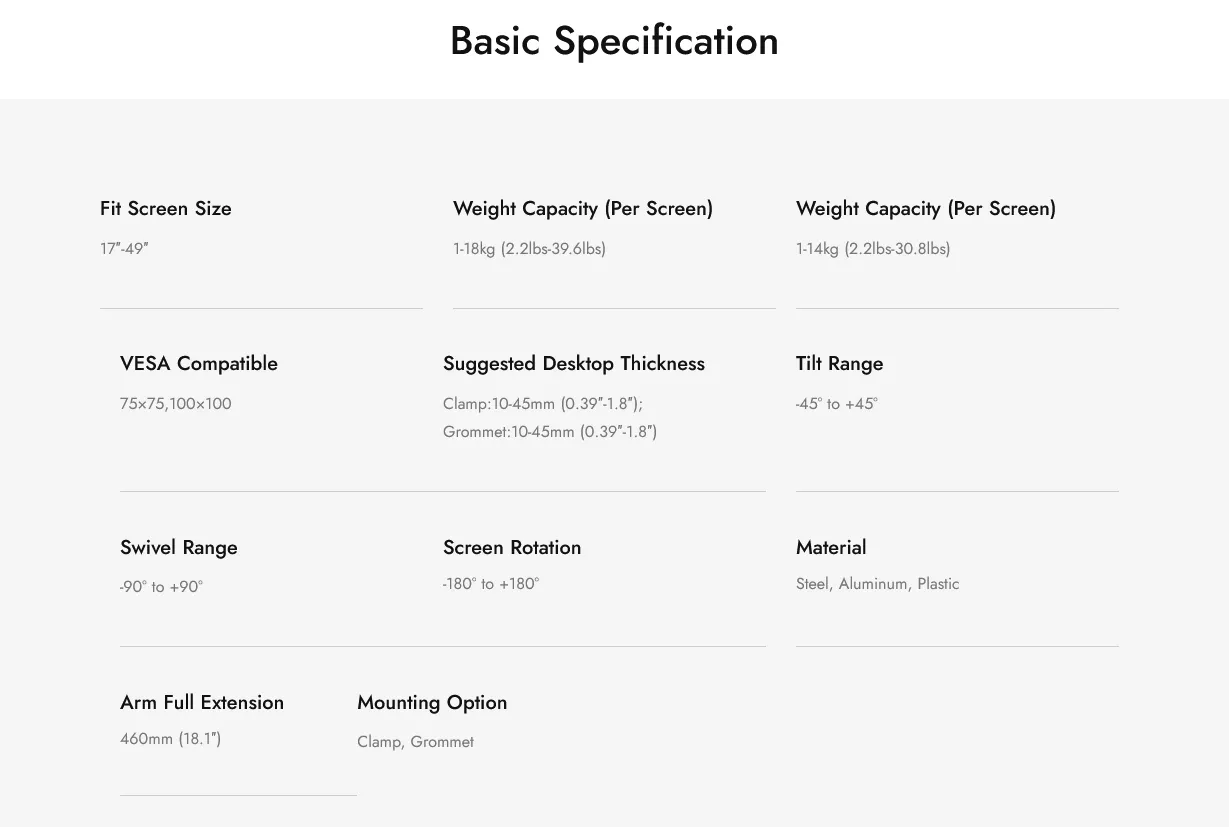The height and width of the screenshot is (827, 1229).
Task: Select the -180° to +180° rotation value
Action: click(491, 584)
